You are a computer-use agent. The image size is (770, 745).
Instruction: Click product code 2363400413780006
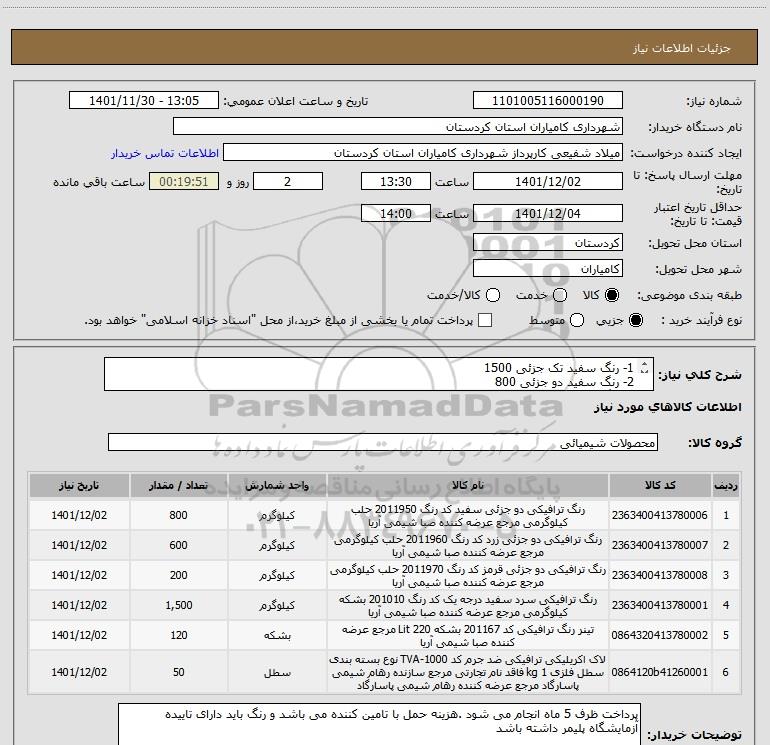[660, 515]
